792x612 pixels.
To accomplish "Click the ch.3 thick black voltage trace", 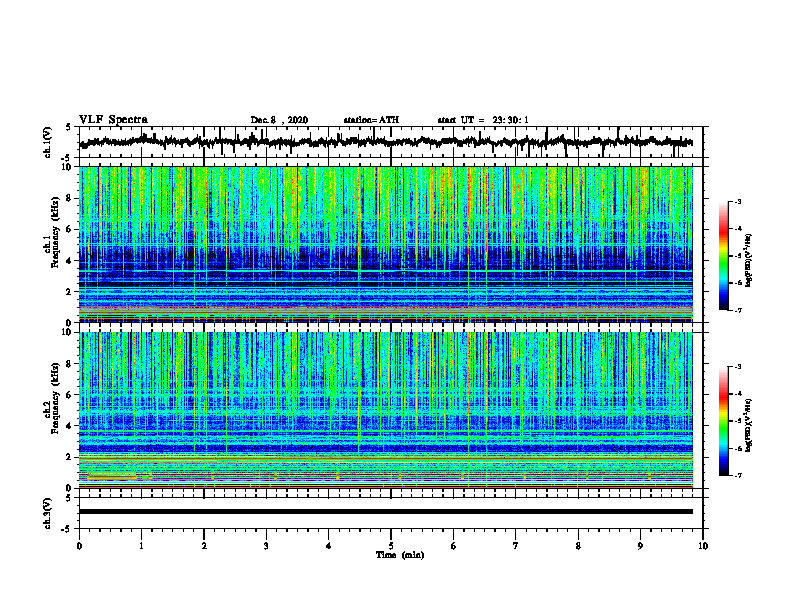I will pos(386,512).
